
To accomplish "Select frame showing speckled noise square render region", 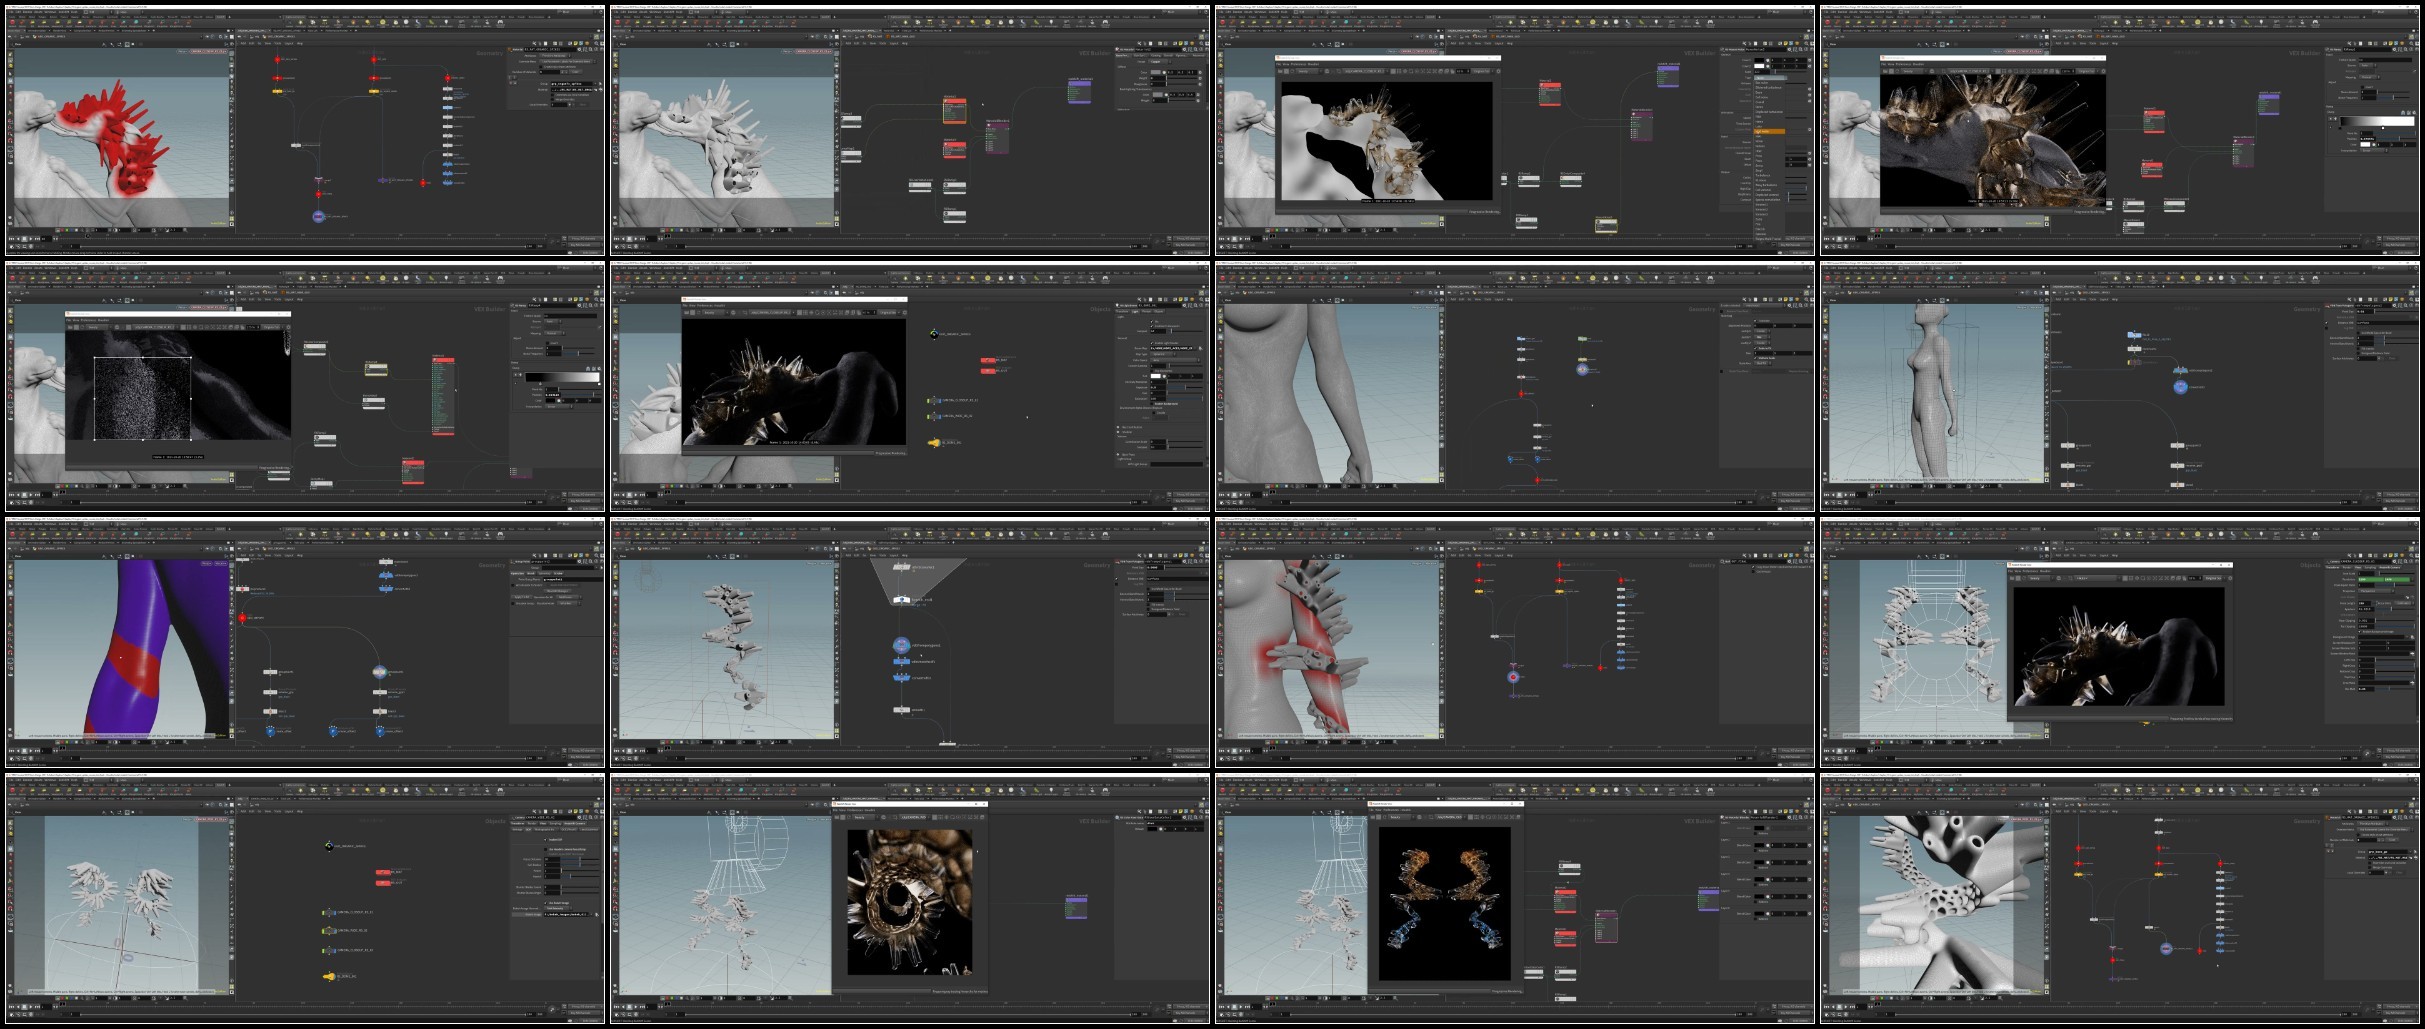I will [306, 386].
